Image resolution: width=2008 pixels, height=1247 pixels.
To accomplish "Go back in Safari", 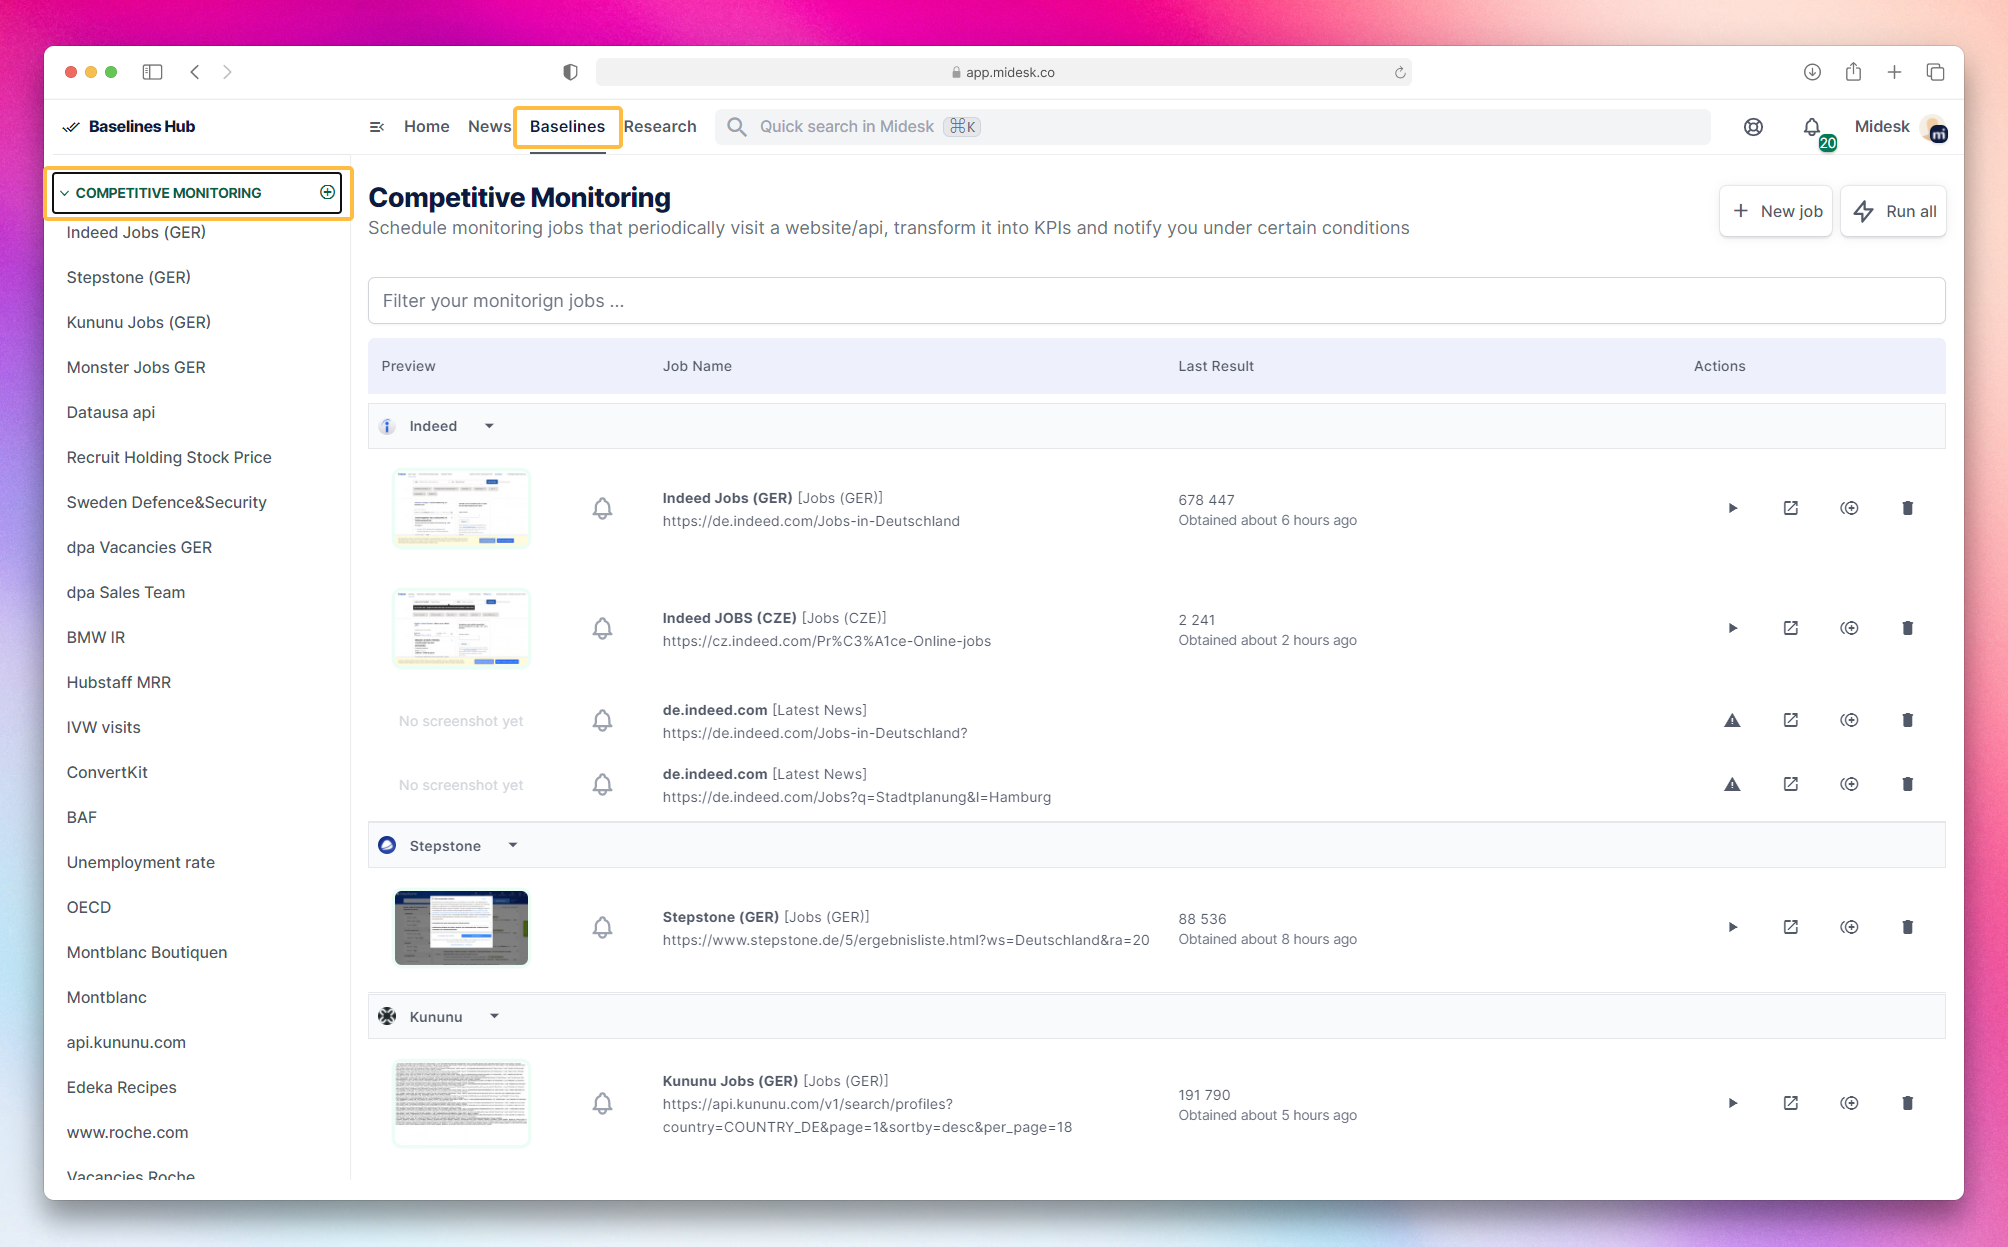I will coord(195,72).
